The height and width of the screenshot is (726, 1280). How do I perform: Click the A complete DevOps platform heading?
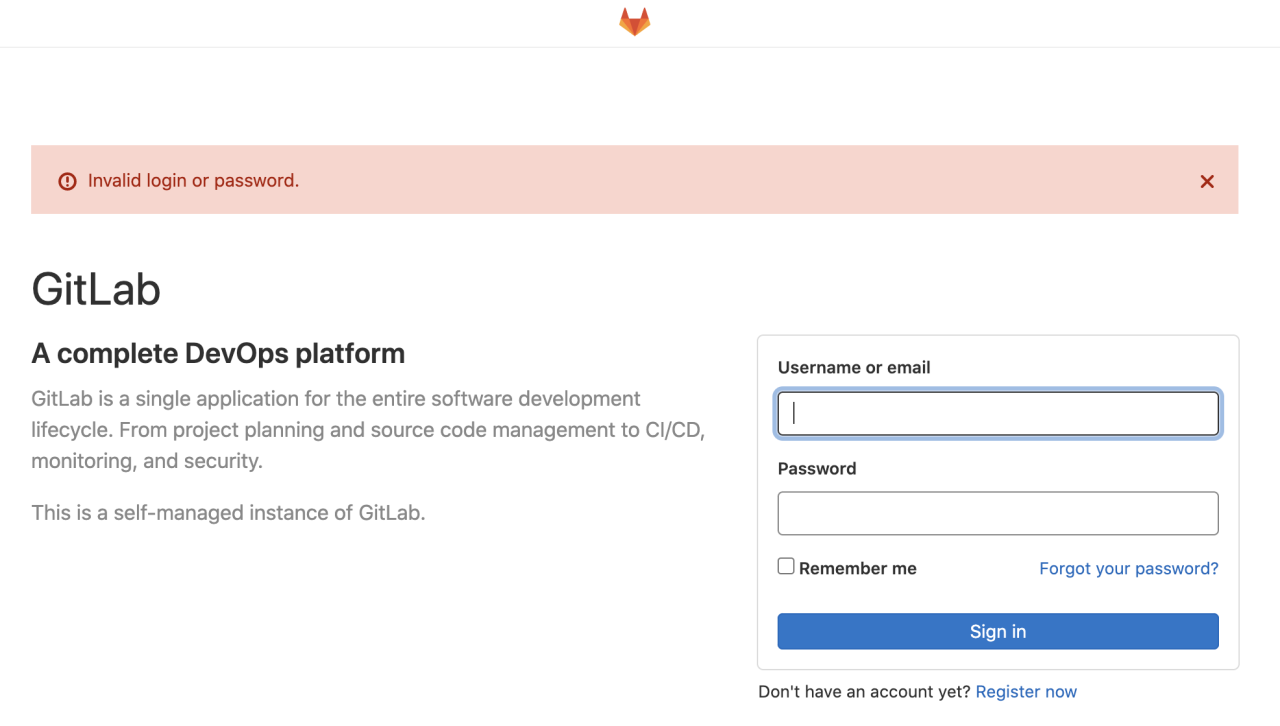[x=218, y=354]
